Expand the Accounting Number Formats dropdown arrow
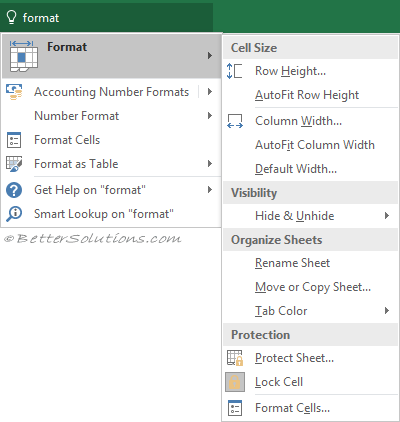The image size is (400, 422). pyautogui.click(x=210, y=92)
